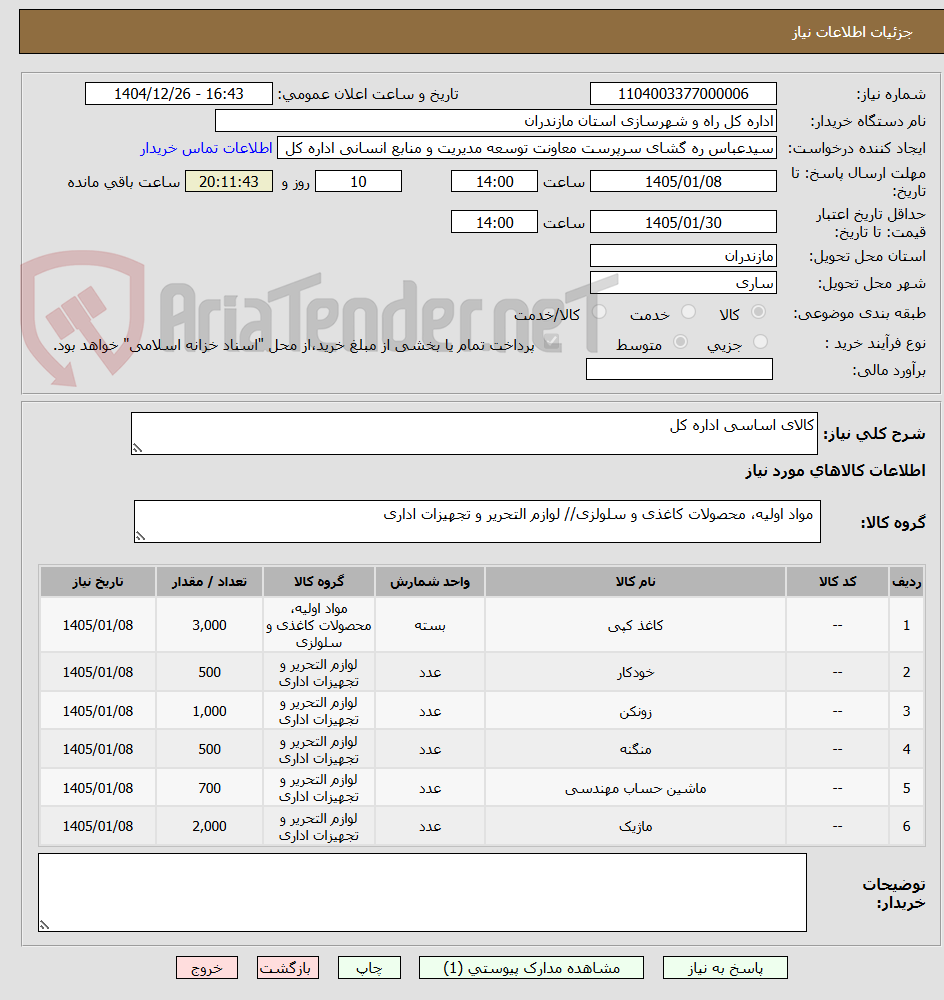Click the تعداد / مقدار column header
Screen dimensions: 944x1000
(x=209, y=582)
